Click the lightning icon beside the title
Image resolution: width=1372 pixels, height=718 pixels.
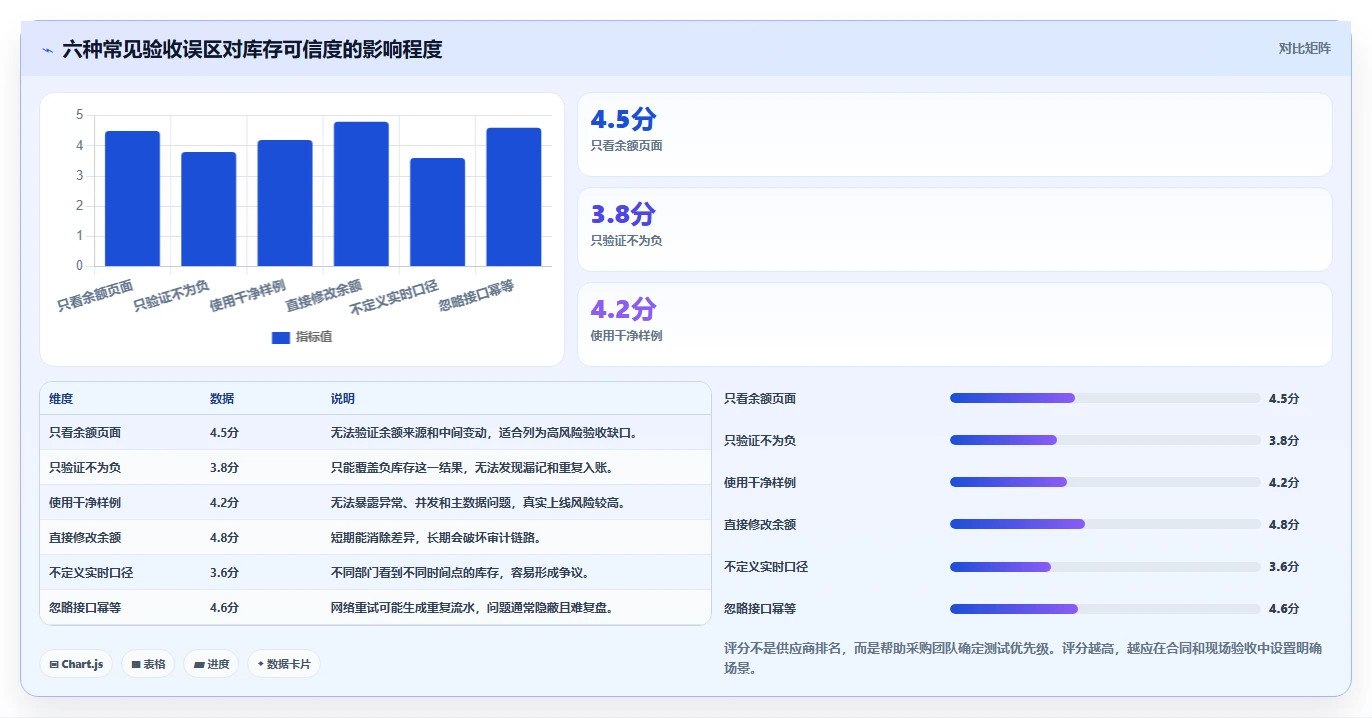tap(47, 50)
